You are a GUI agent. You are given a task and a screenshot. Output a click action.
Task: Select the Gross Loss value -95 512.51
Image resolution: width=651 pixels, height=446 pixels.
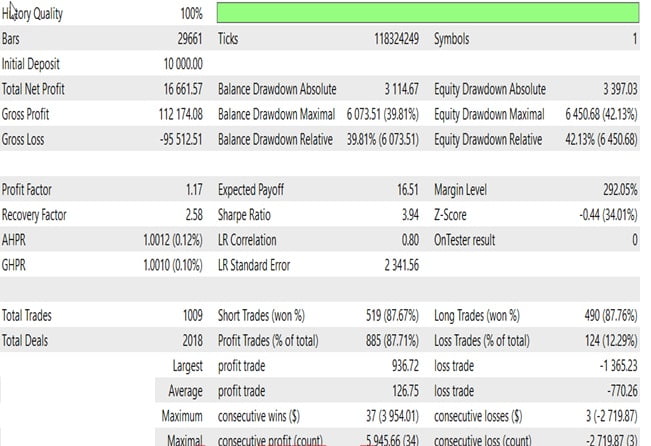tap(176, 139)
